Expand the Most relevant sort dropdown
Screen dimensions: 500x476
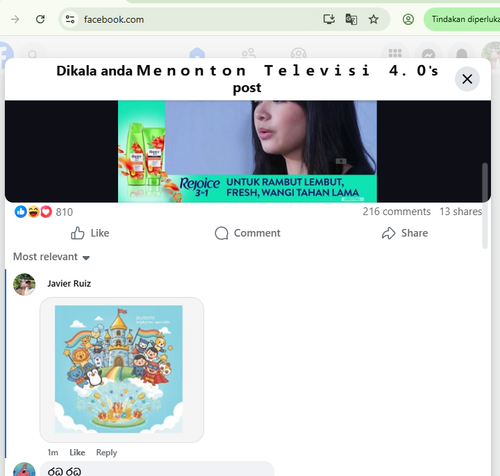pyautogui.click(x=52, y=257)
